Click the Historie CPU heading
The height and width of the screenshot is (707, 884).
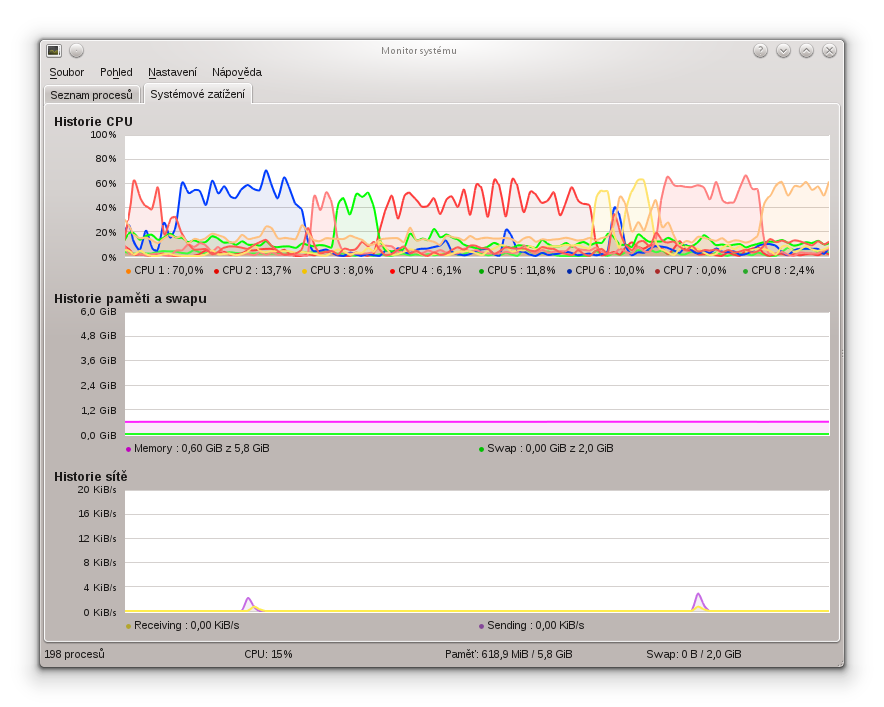94,122
